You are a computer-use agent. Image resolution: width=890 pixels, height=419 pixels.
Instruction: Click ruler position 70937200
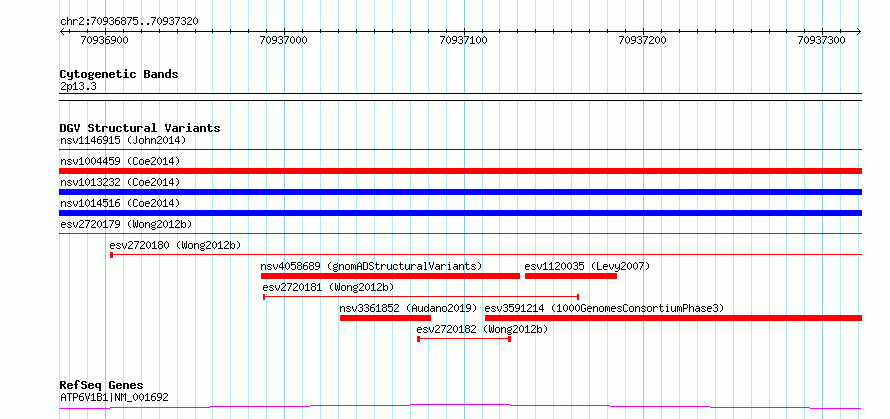(x=643, y=40)
